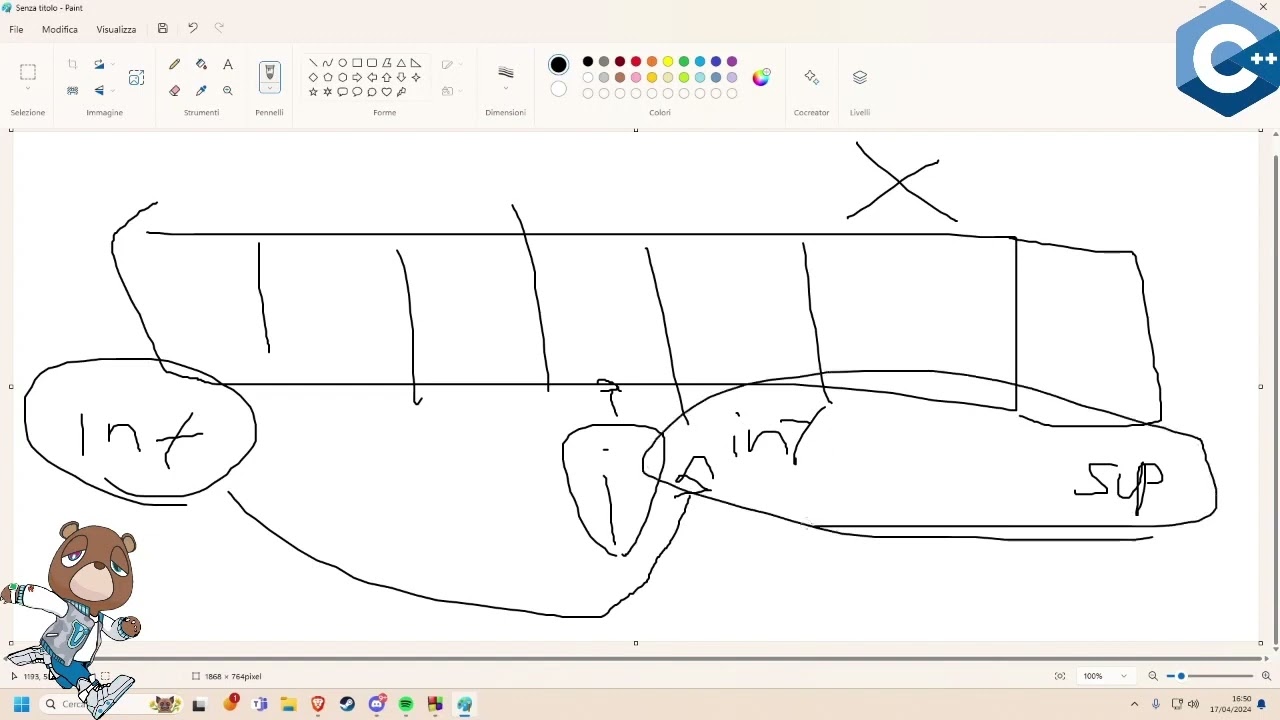Open the Visualizza menu

116,29
